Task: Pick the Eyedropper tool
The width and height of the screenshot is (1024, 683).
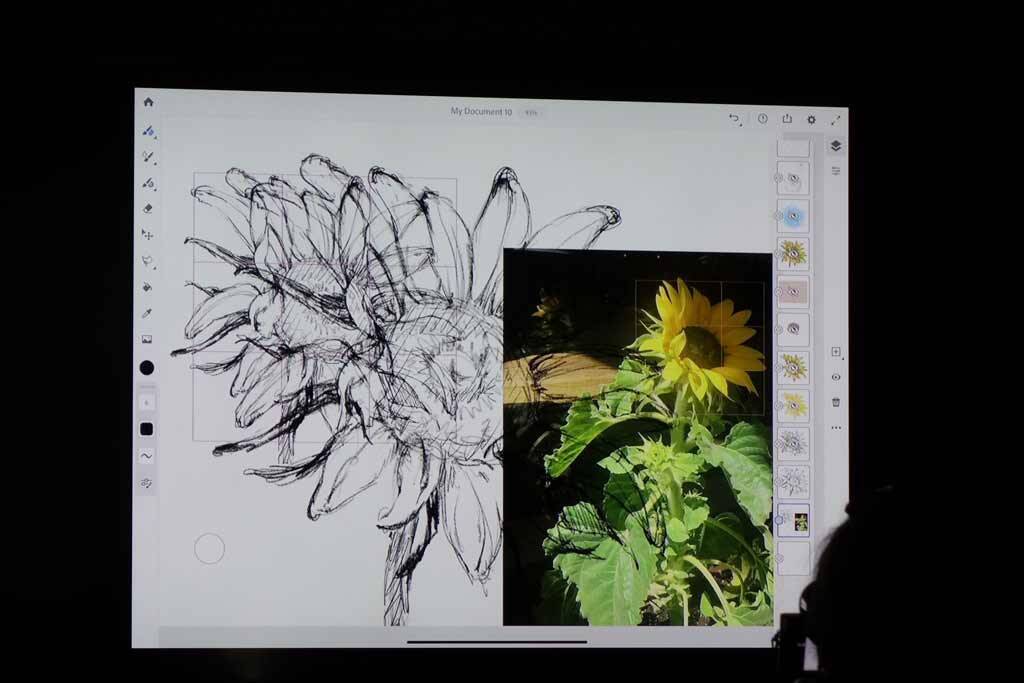Action: (x=148, y=313)
